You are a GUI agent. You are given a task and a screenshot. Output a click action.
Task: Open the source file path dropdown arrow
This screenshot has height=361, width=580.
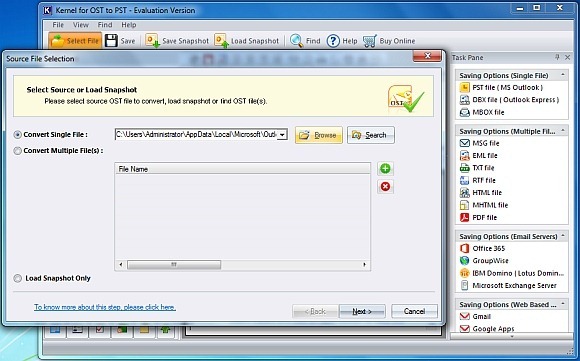coord(282,135)
